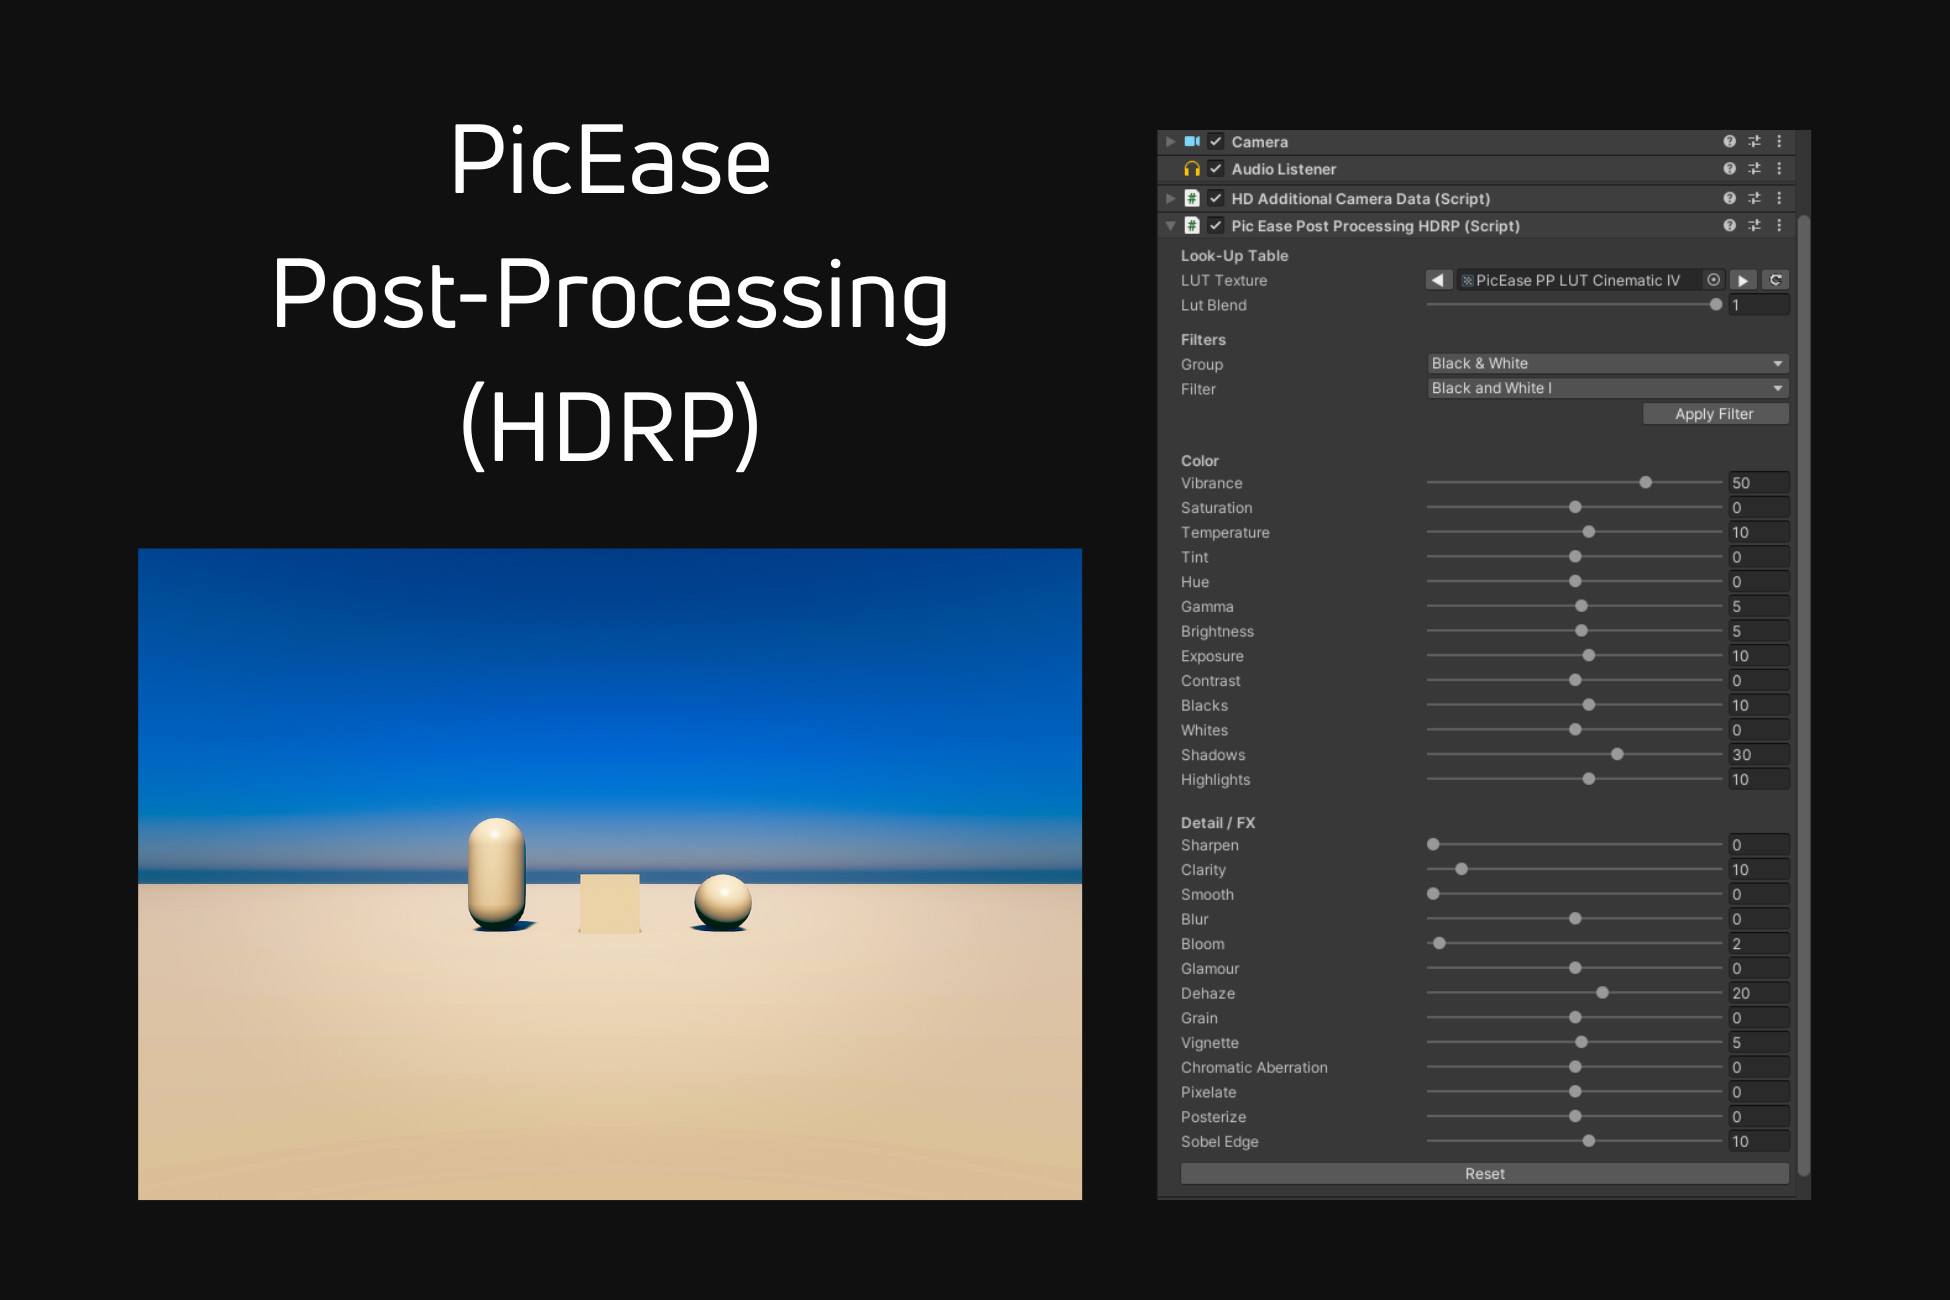The image size is (1950, 1300).
Task: Click the Dehaze value input field
Action: pyautogui.click(x=1757, y=993)
